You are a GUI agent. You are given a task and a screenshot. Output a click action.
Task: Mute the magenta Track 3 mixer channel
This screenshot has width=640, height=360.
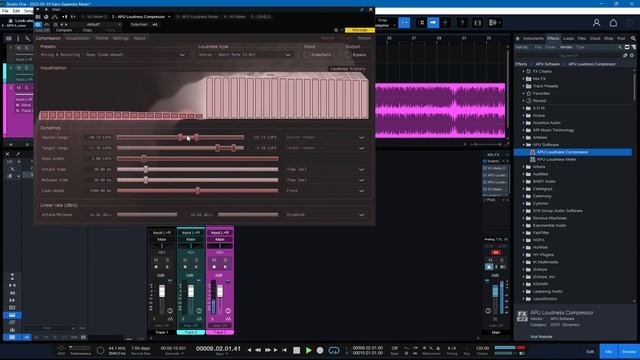[x=214, y=260]
